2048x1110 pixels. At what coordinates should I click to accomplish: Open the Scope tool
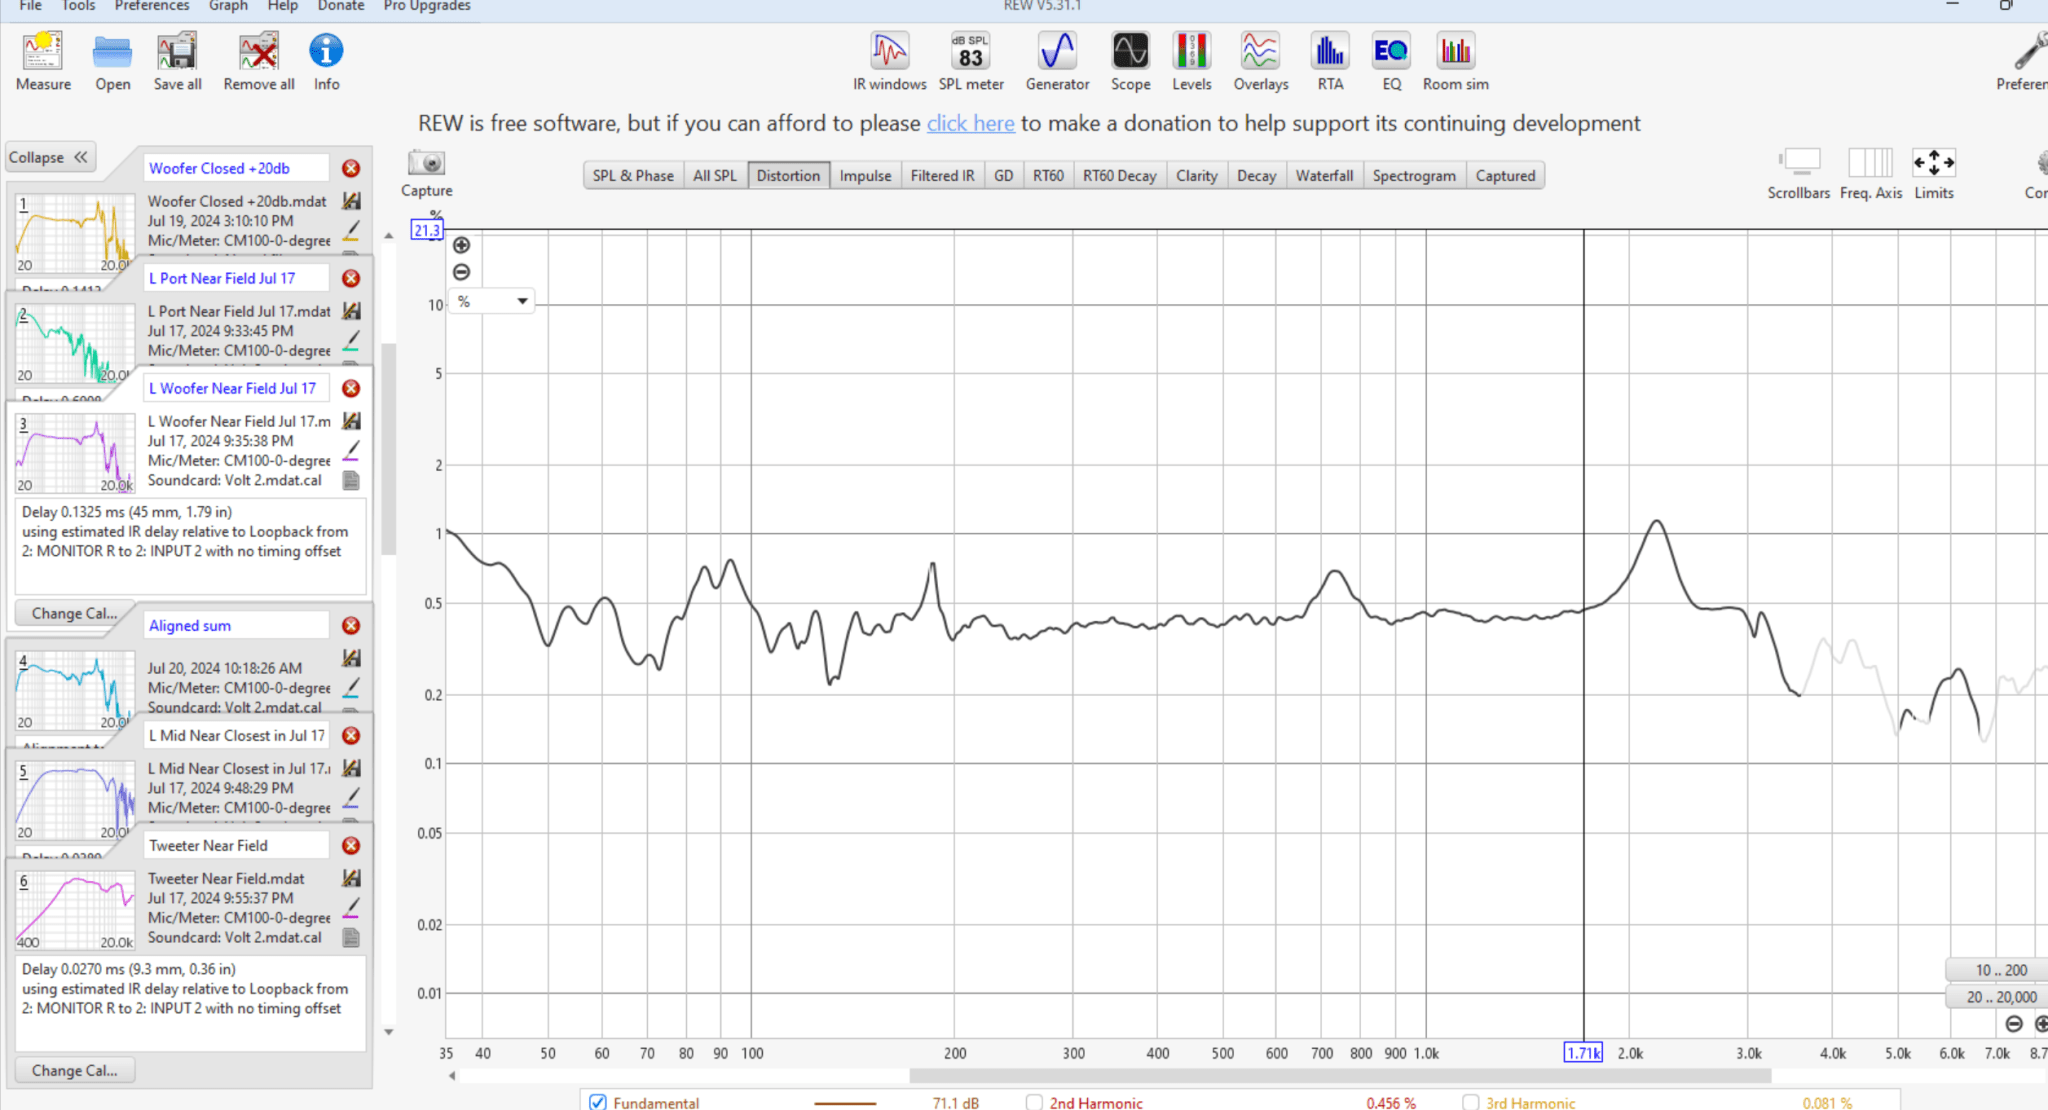pyautogui.click(x=1130, y=61)
